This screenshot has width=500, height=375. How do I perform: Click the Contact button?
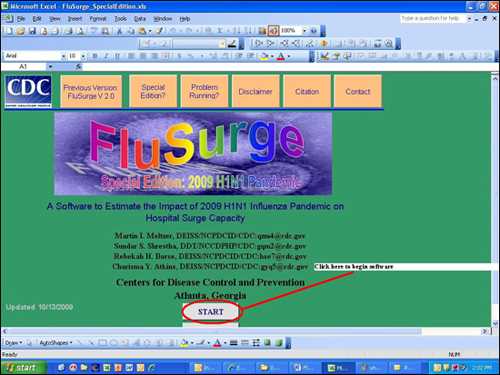pos(358,91)
